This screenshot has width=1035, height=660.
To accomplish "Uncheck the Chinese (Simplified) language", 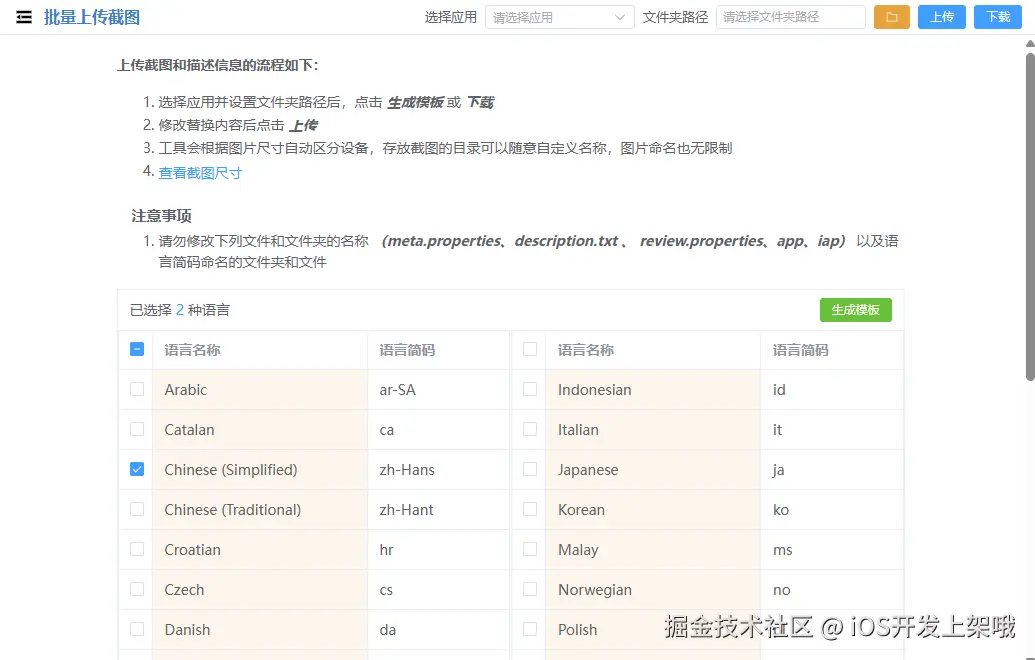I will (x=136, y=469).
